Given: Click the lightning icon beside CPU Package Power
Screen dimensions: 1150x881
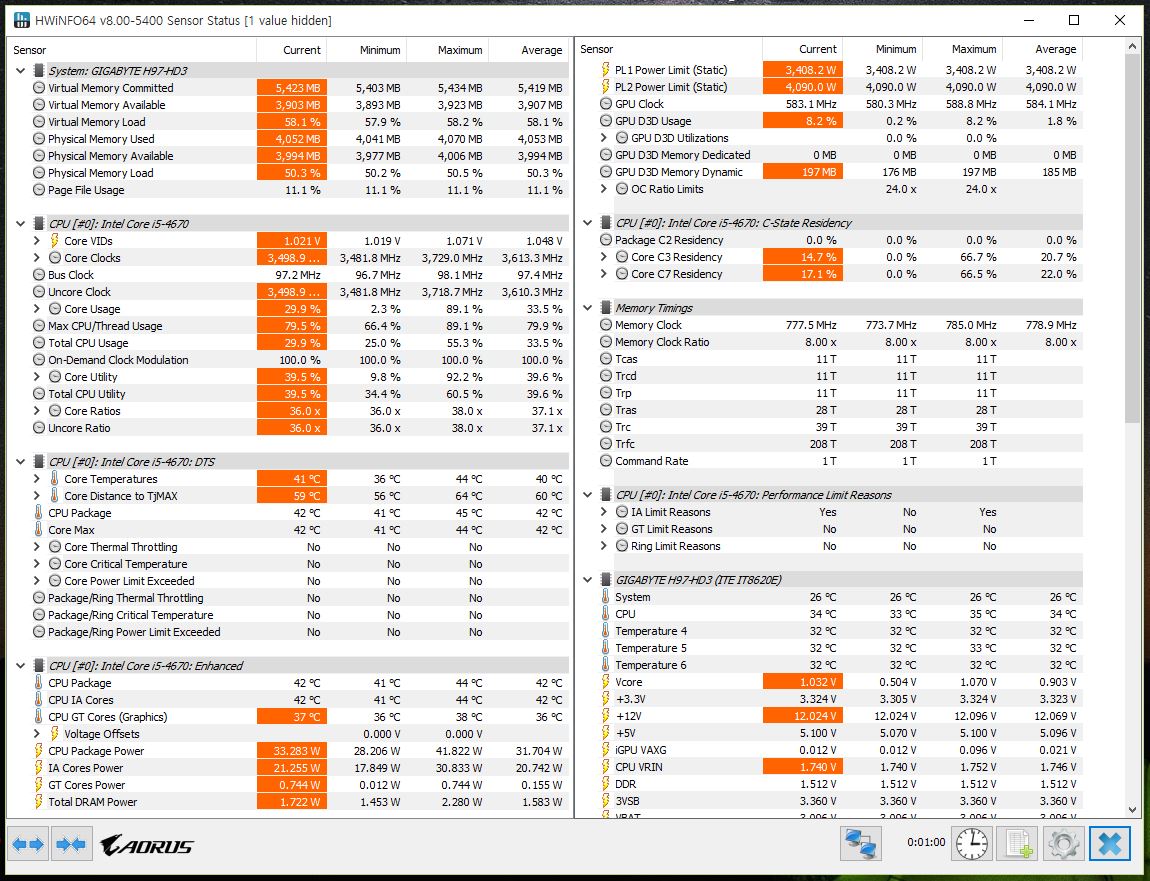Looking at the screenshot, I should click(39, 750).
